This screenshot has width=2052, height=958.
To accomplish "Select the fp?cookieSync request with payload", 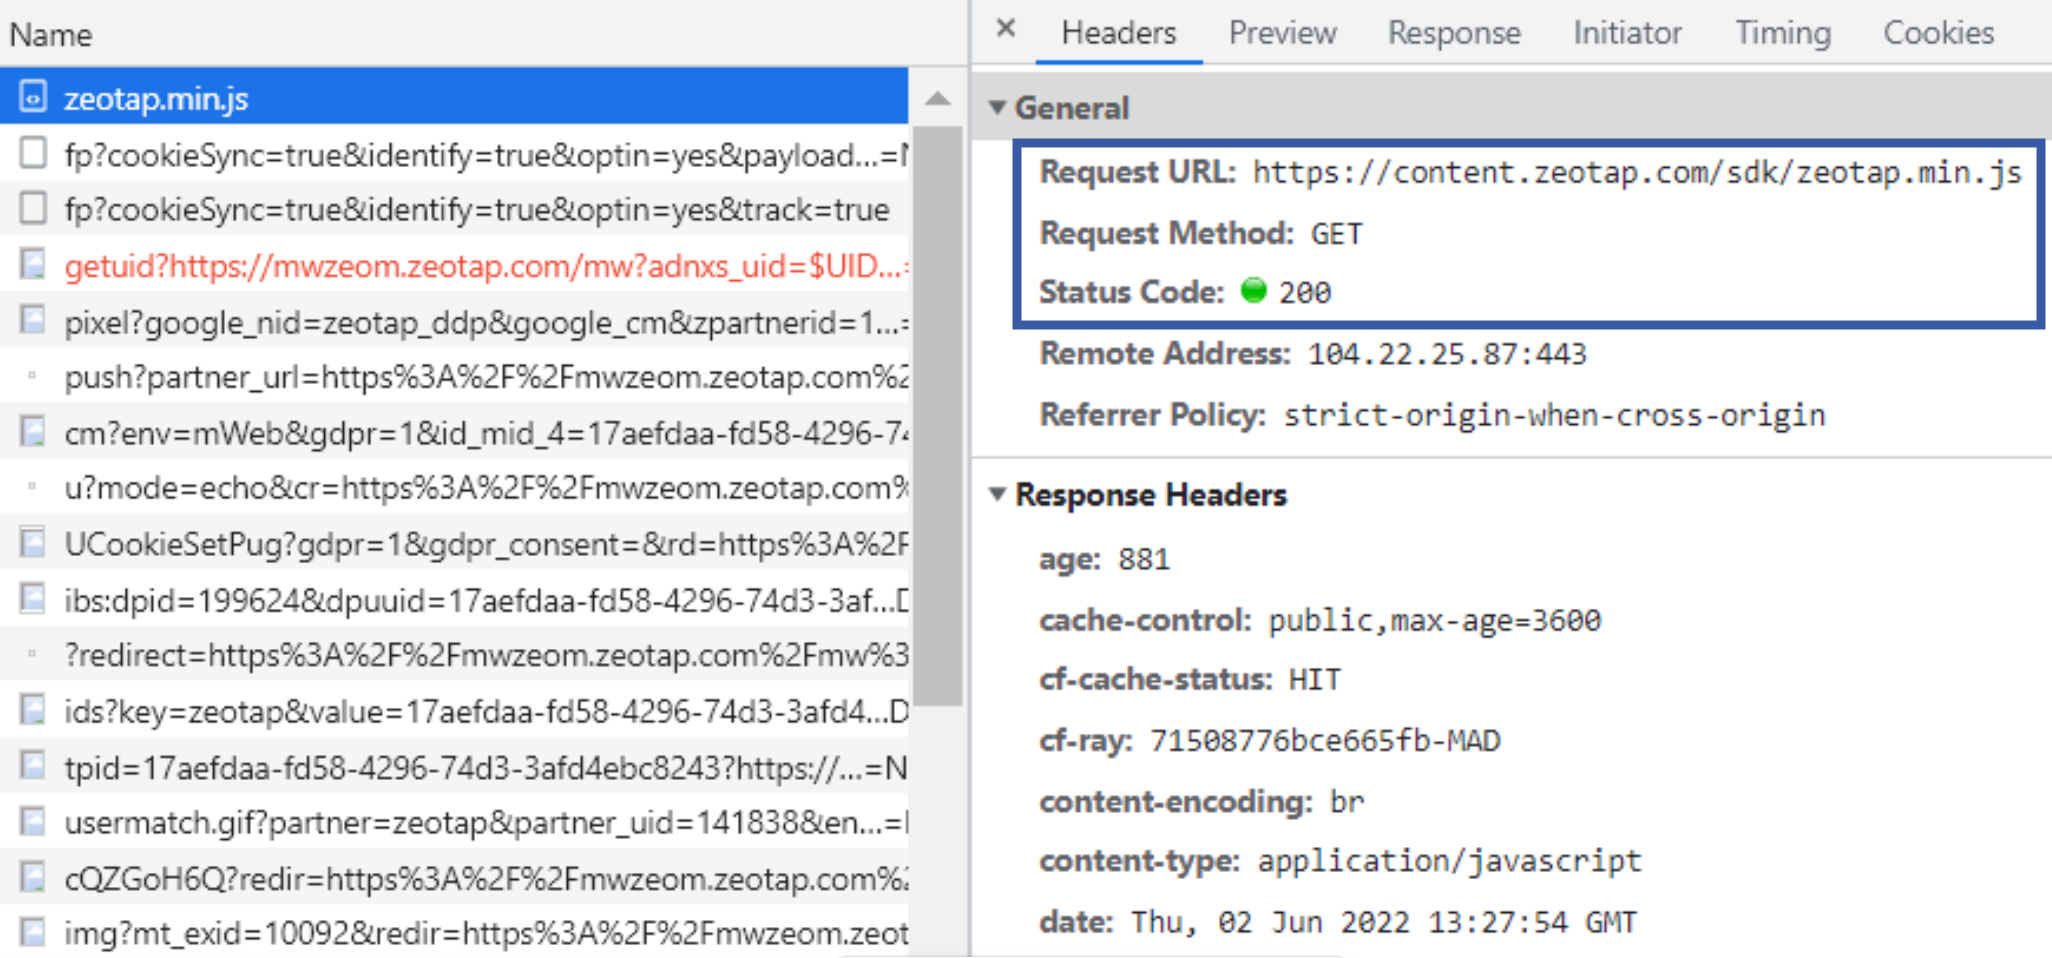I will 454,153.
